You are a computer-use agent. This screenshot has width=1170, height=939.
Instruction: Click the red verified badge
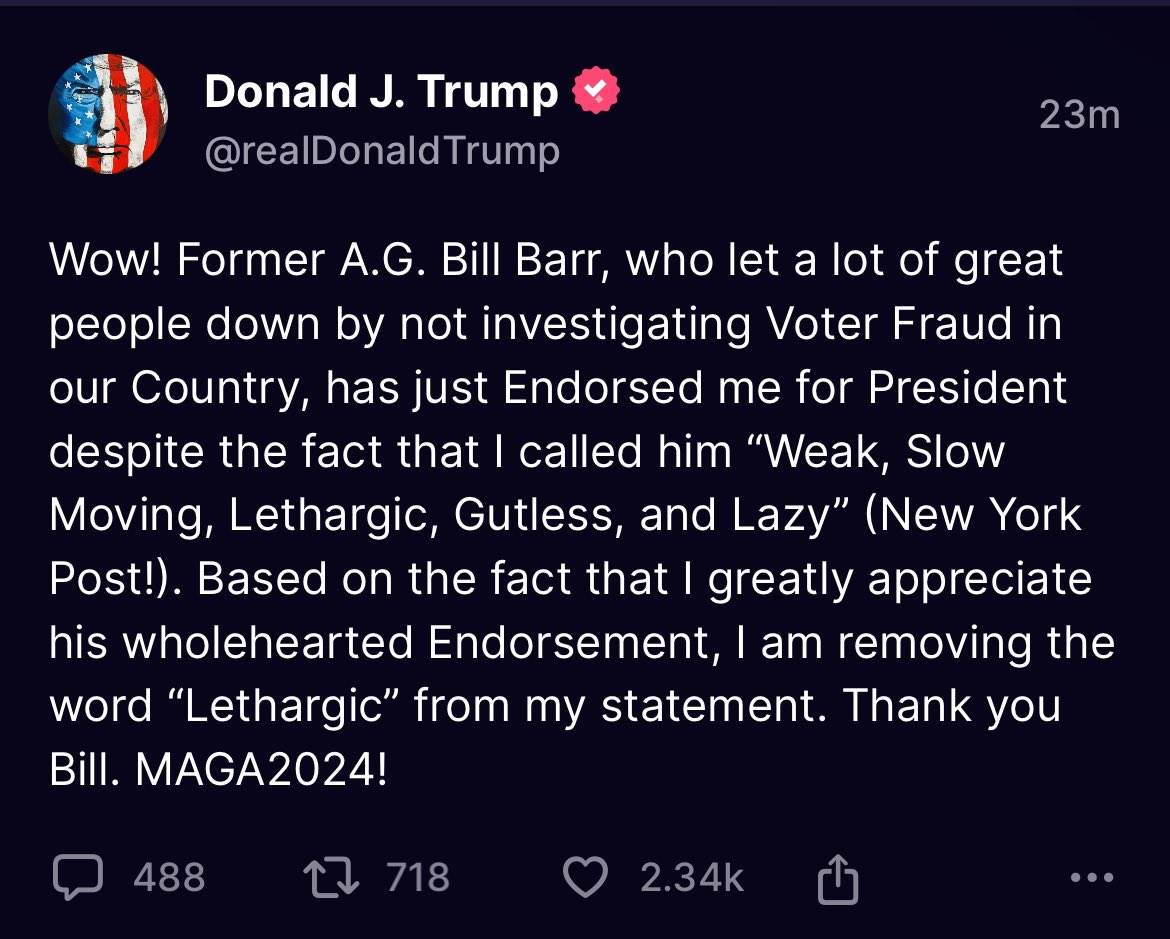(x=595, y=93)
